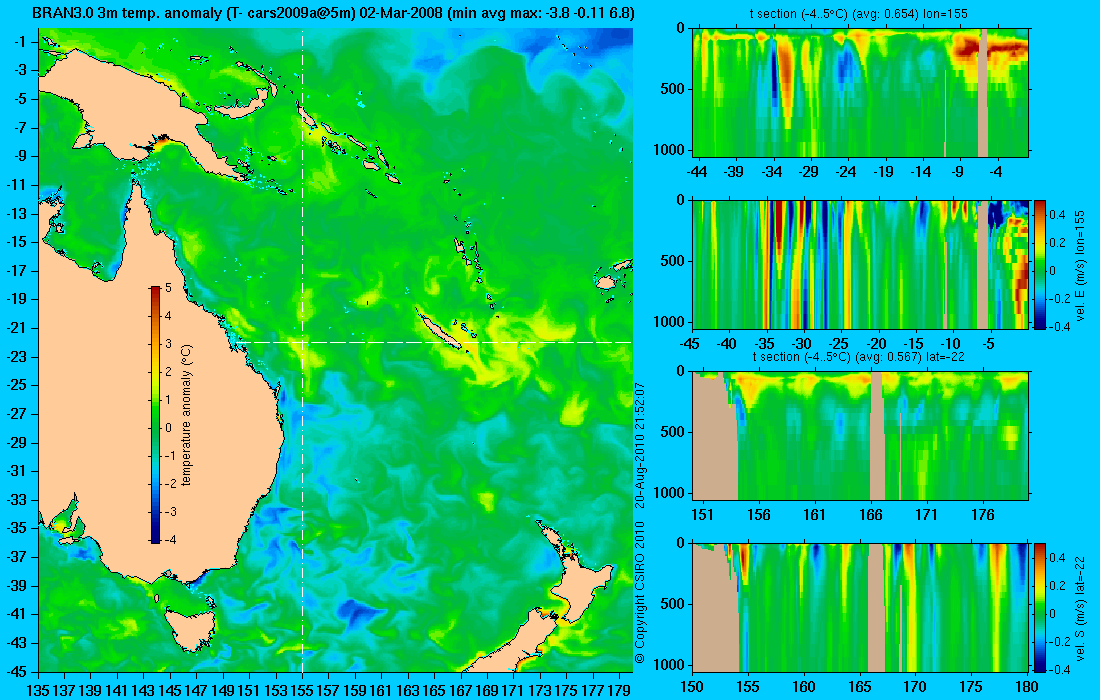1100x700 pixels.
Task: Click the '-21' latitude label on main map
Action: [16, 328]
